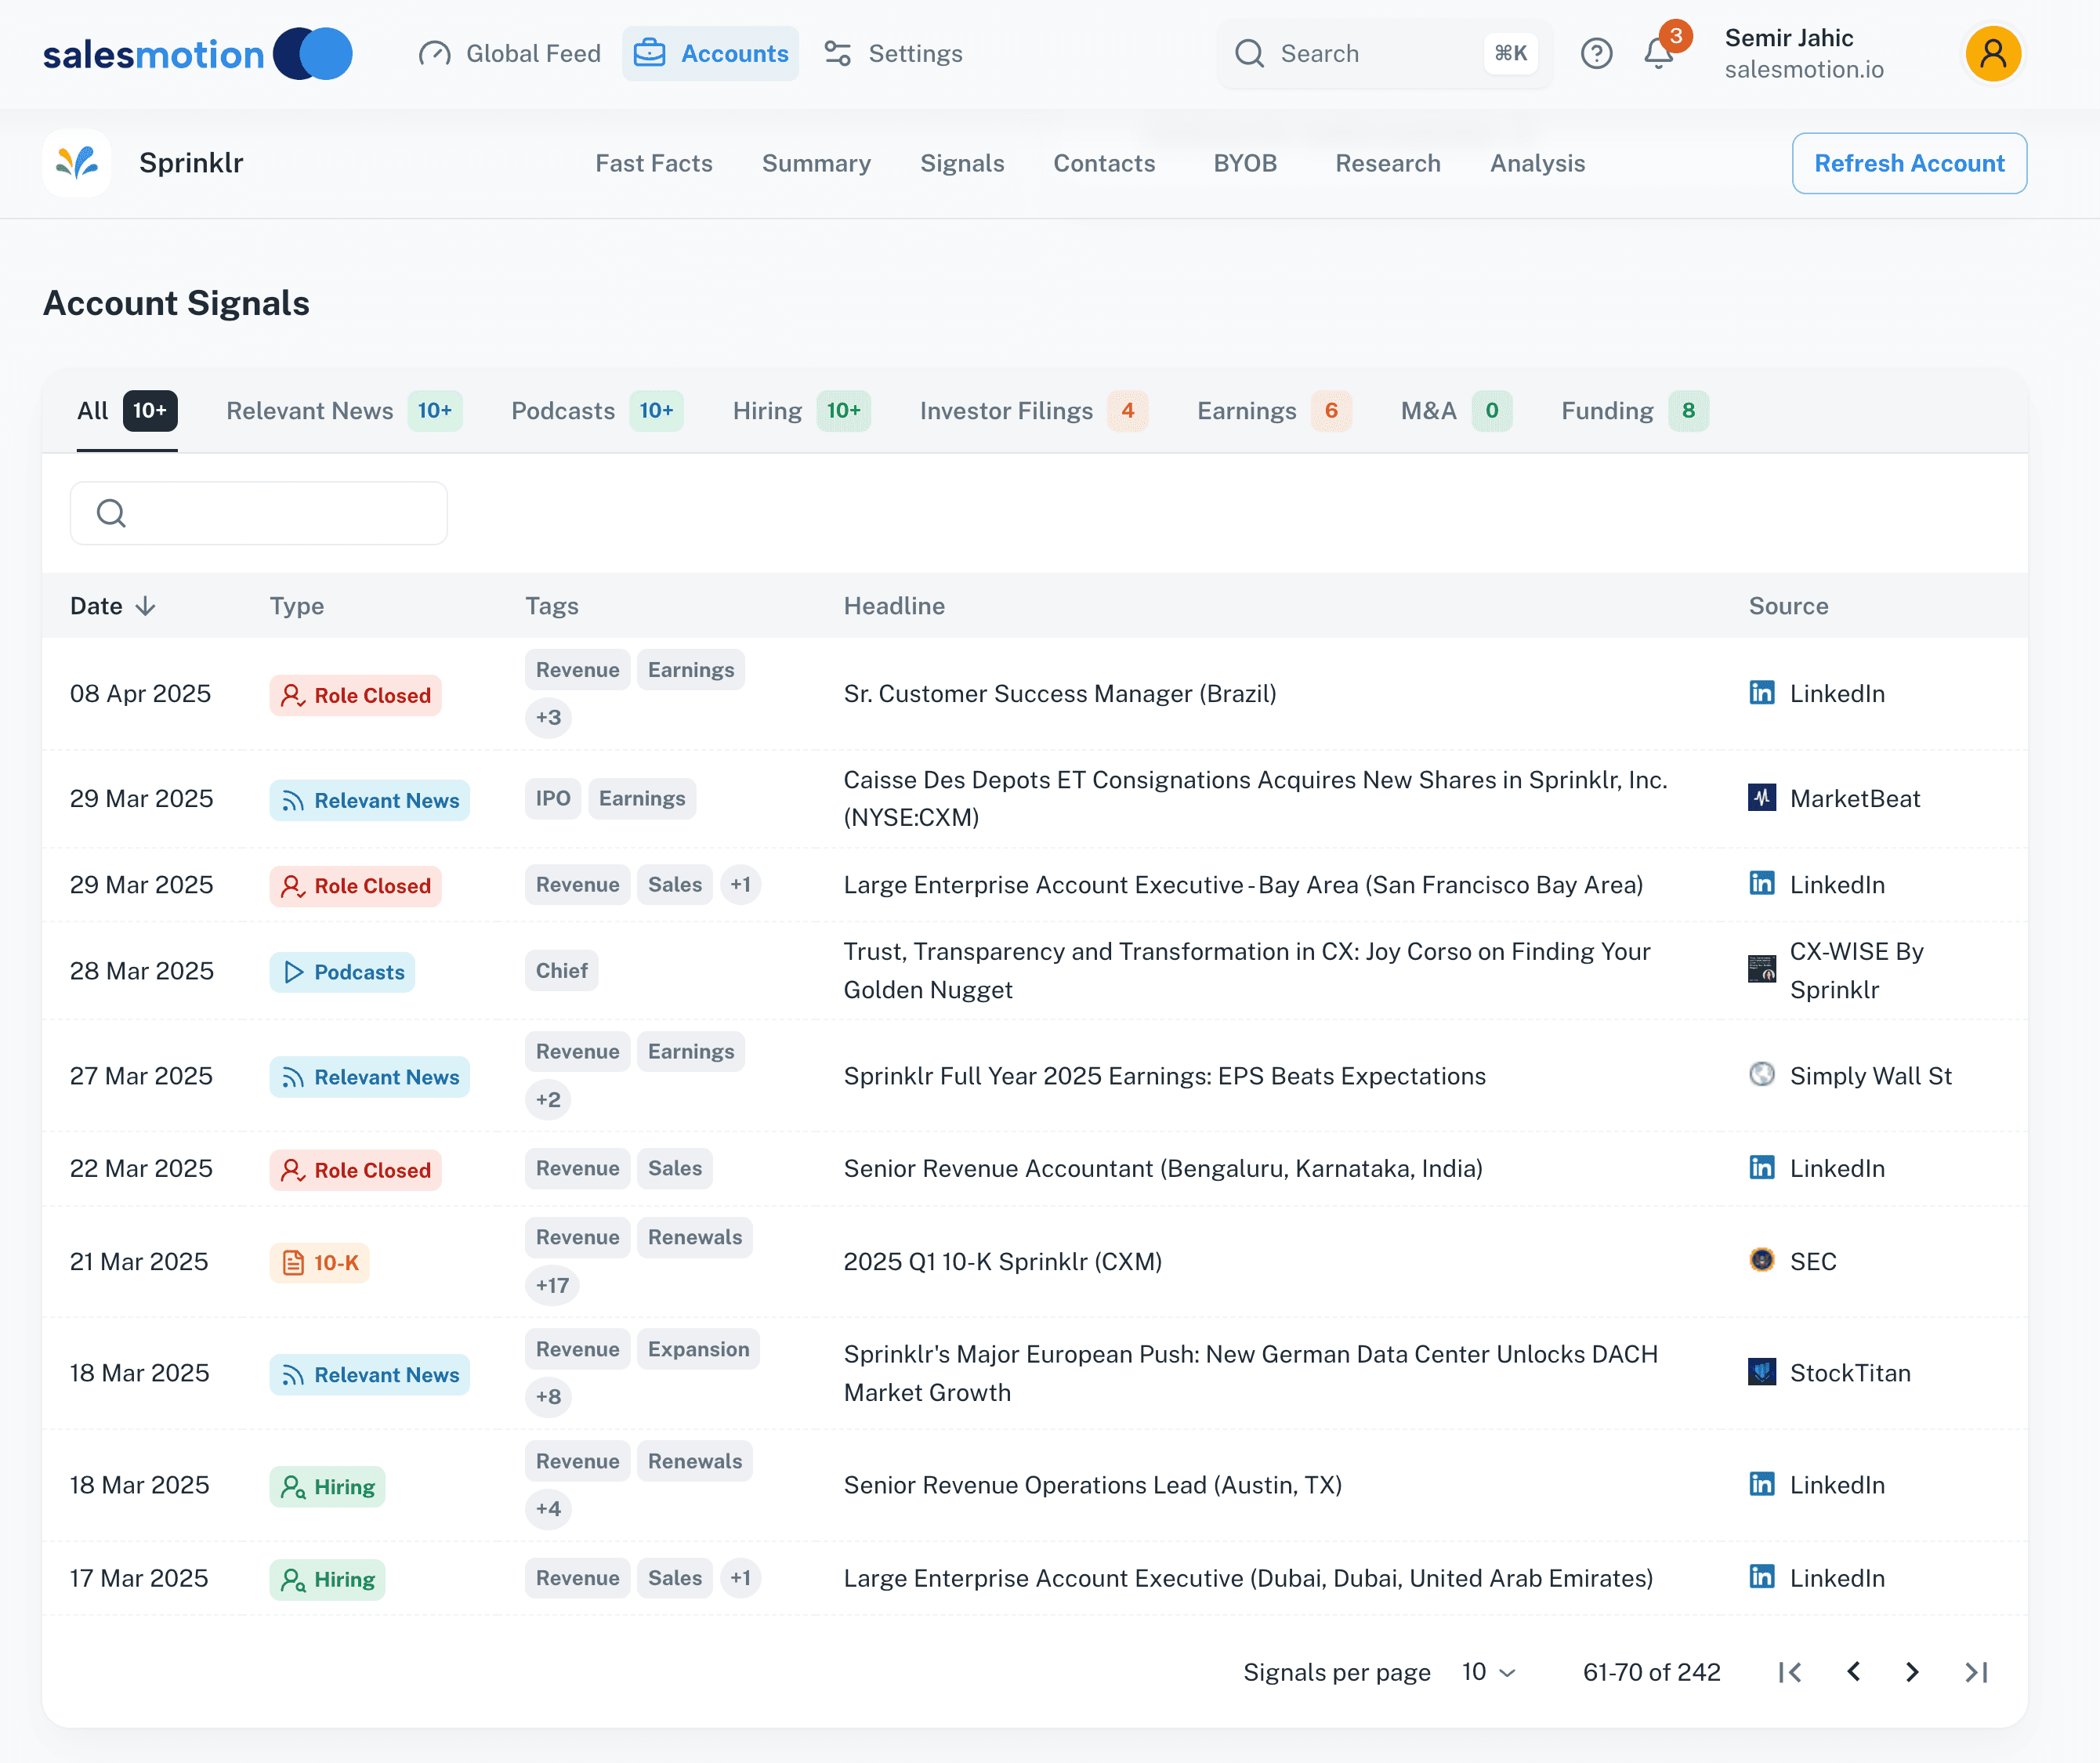Click the user avatar profile icon
The image size is (2100, 1763).
pos(1992,53)
